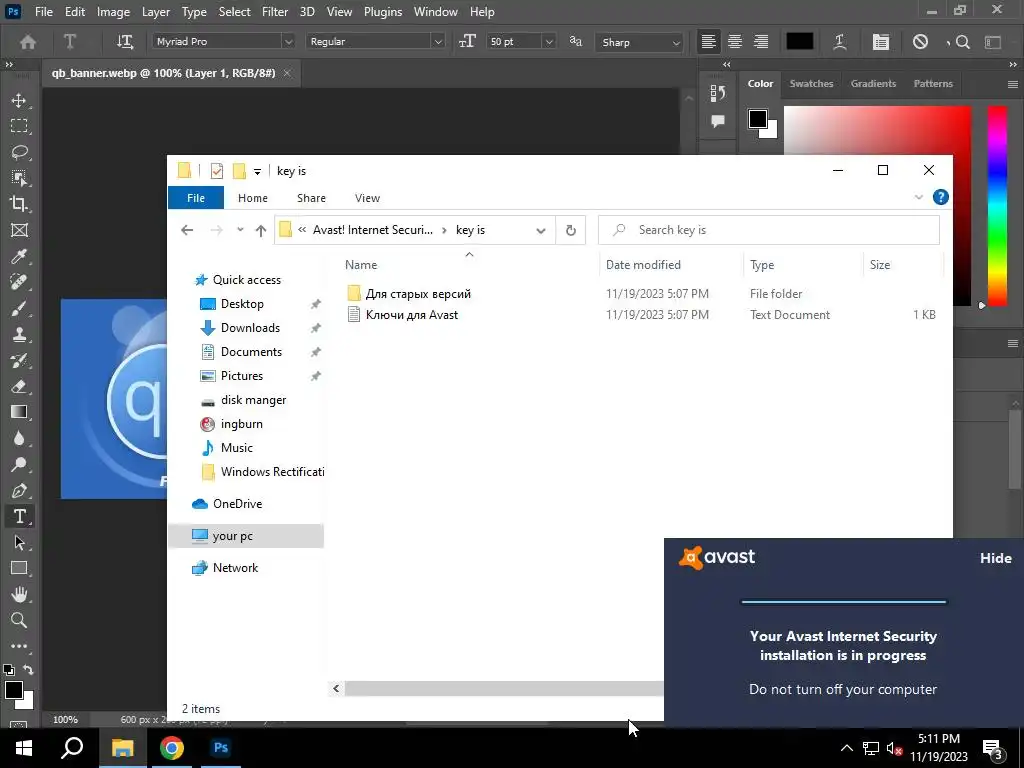Viewport: 1024px width, 768px height.
Task: Select the Pen tool
Action: [19, 490]
